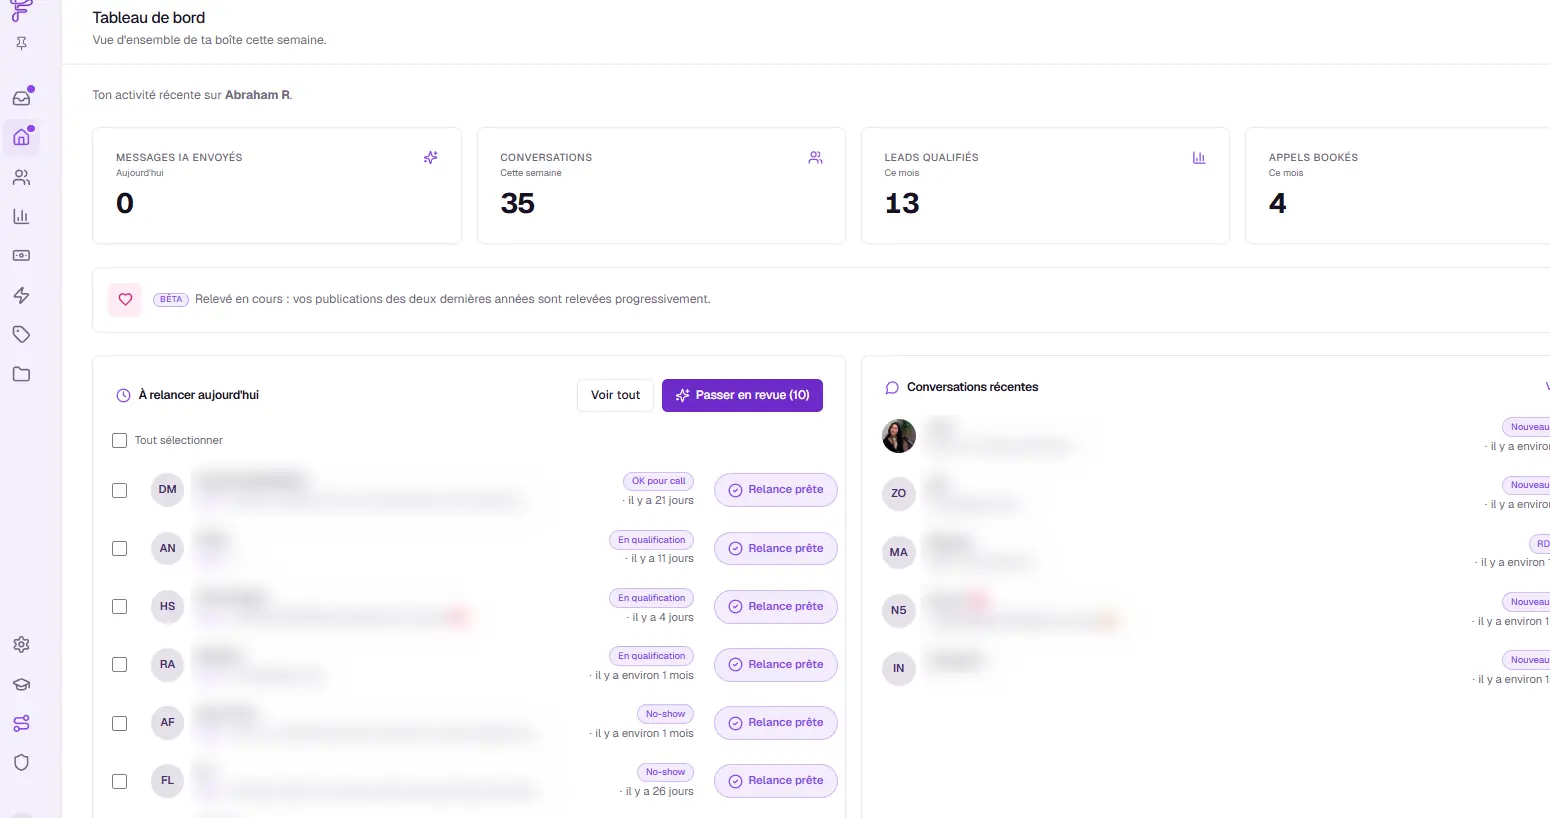Open the photo avatar in Conversations récentes
The image size is (1550, 818).
(899, 436)
